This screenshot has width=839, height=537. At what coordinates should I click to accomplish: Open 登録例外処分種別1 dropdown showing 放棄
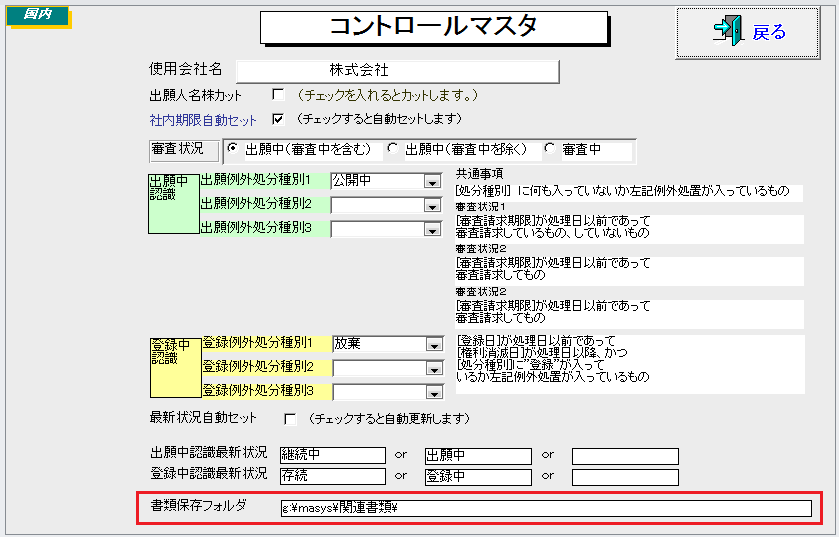[x=432, y=344]
